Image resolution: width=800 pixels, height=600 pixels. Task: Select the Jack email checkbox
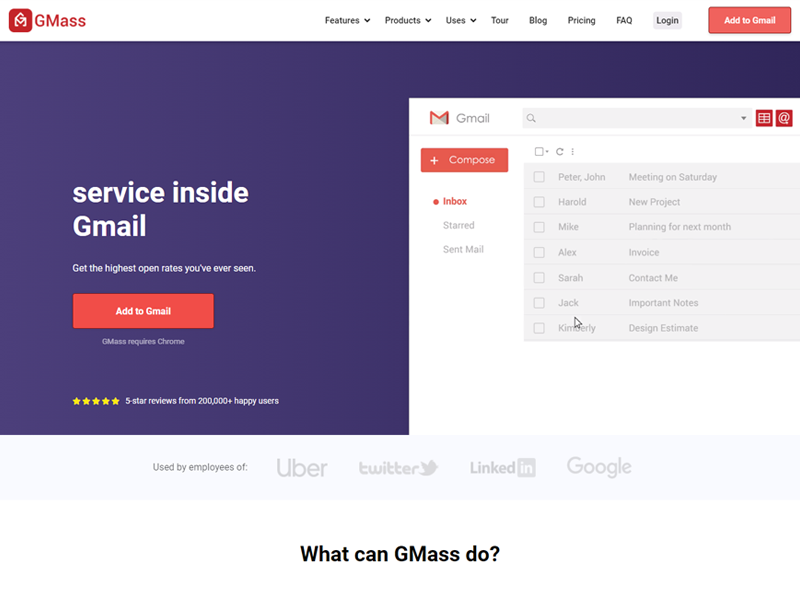539,303
